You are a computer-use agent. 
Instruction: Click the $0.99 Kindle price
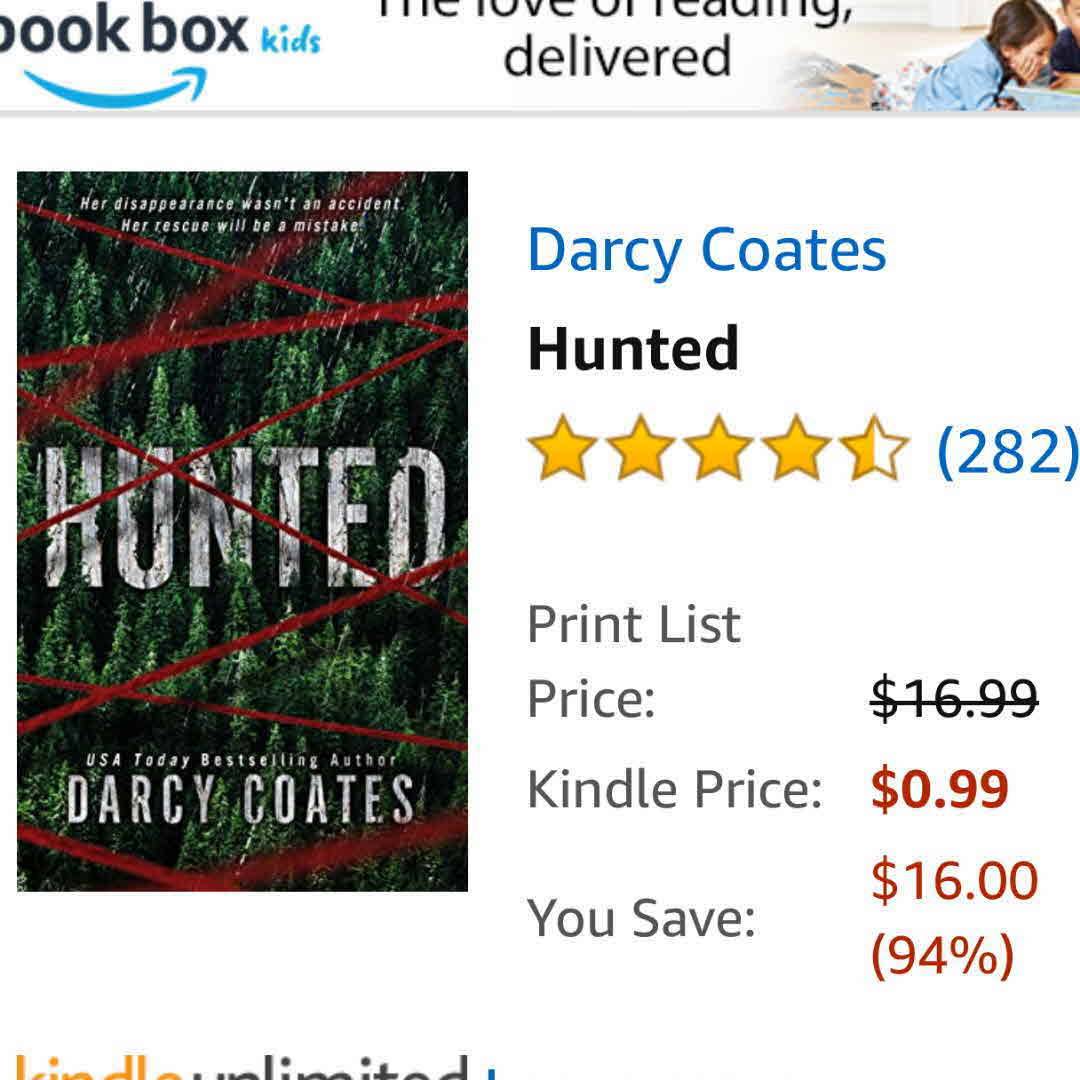point(939,789)
